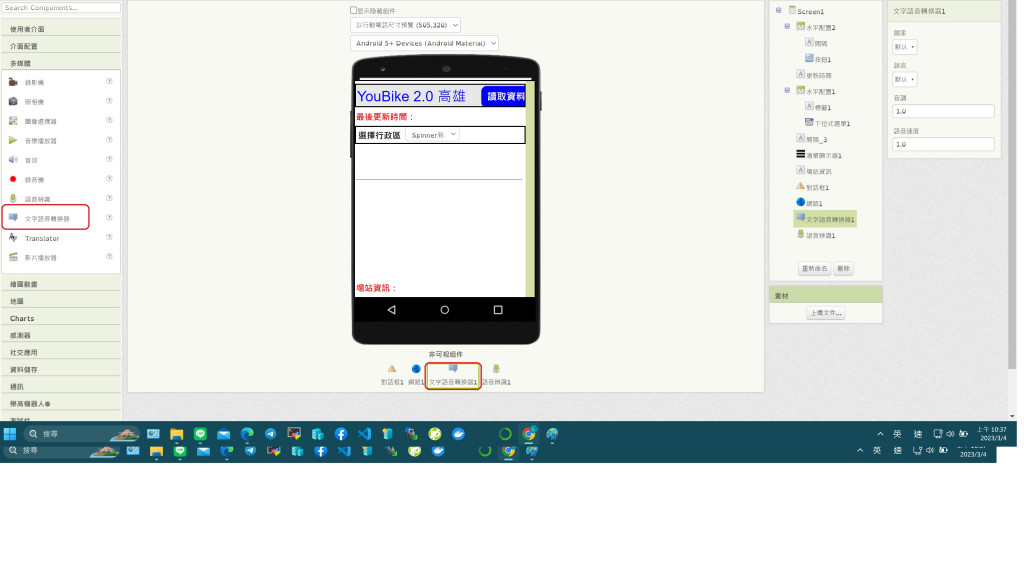The height and width of the screenshot is (576, 1024).
Task: Collapse the Screen1 tree node
Action: point(778,10)
